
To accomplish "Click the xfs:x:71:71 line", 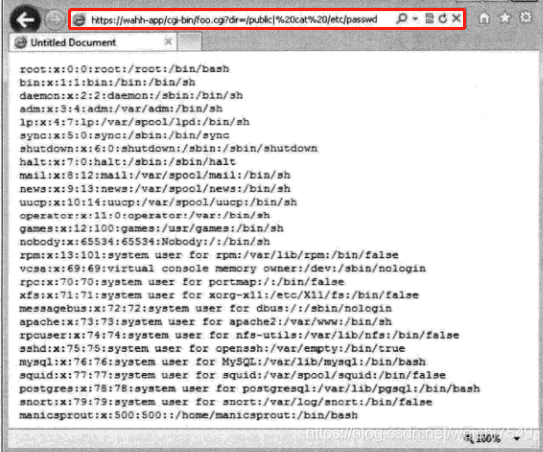I will [x=219, y=295].
